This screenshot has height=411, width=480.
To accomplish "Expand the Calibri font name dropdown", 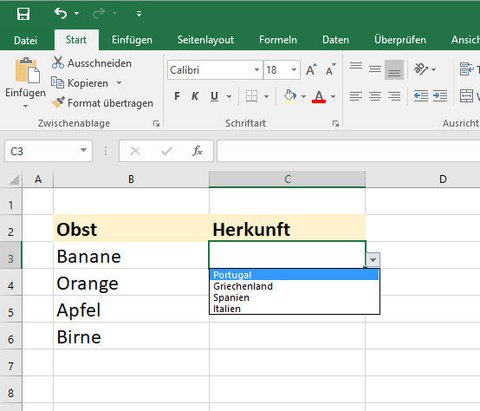I will tap(257, 70).
